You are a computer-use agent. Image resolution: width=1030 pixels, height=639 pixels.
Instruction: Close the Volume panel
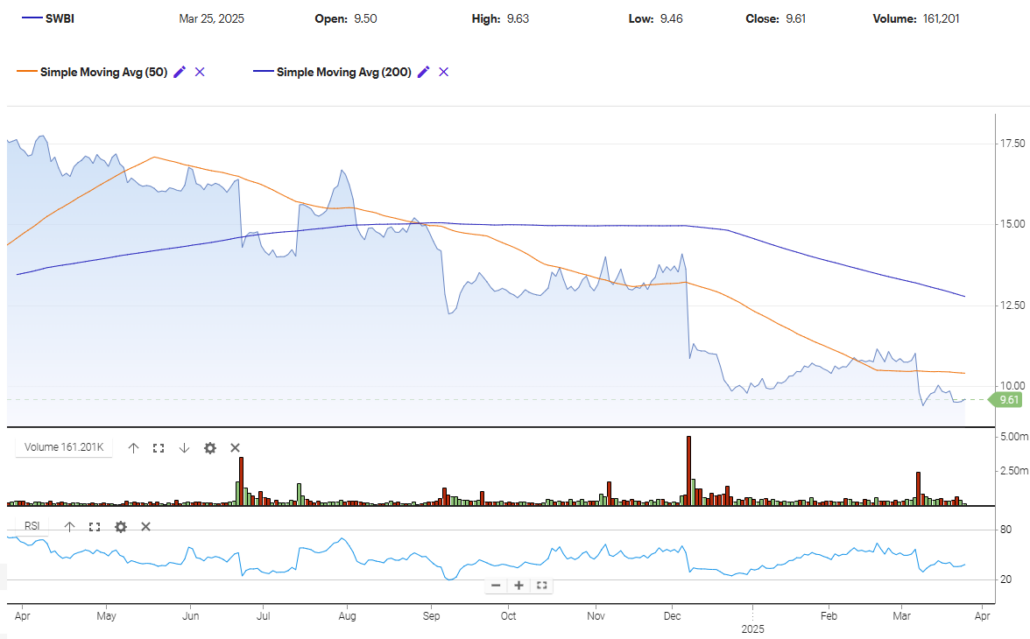tap(235, 448)
